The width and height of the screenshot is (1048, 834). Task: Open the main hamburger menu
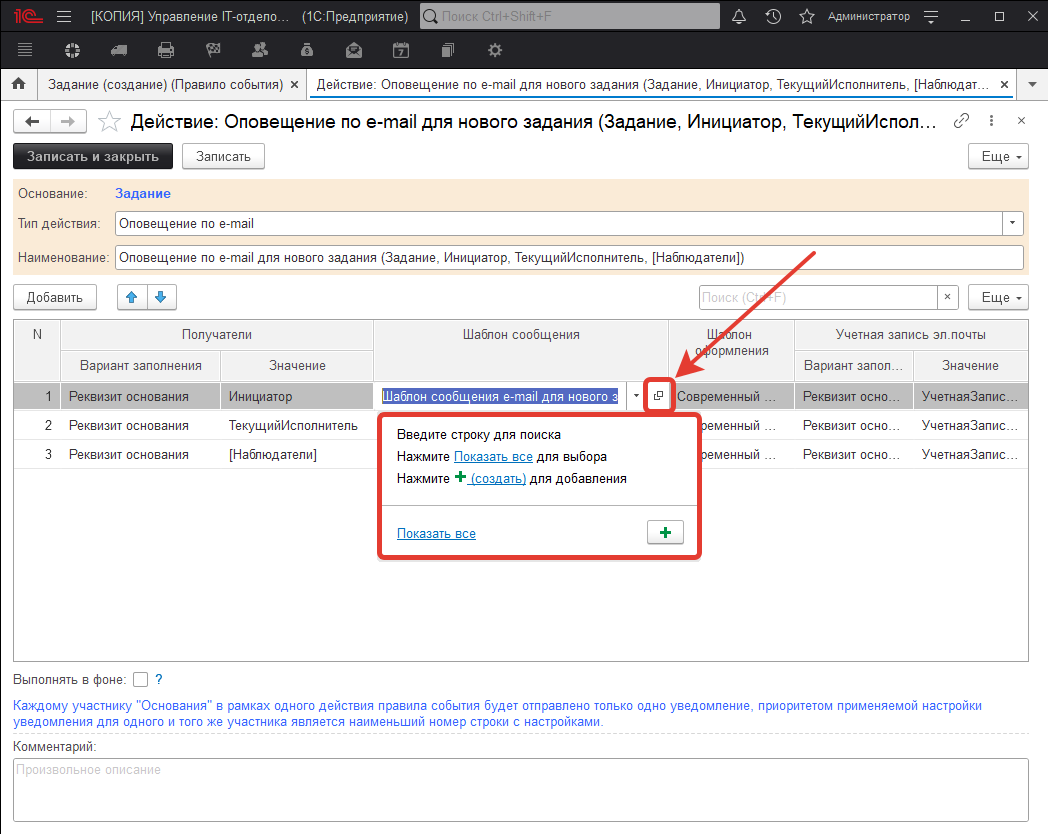[x=64, y=17]
